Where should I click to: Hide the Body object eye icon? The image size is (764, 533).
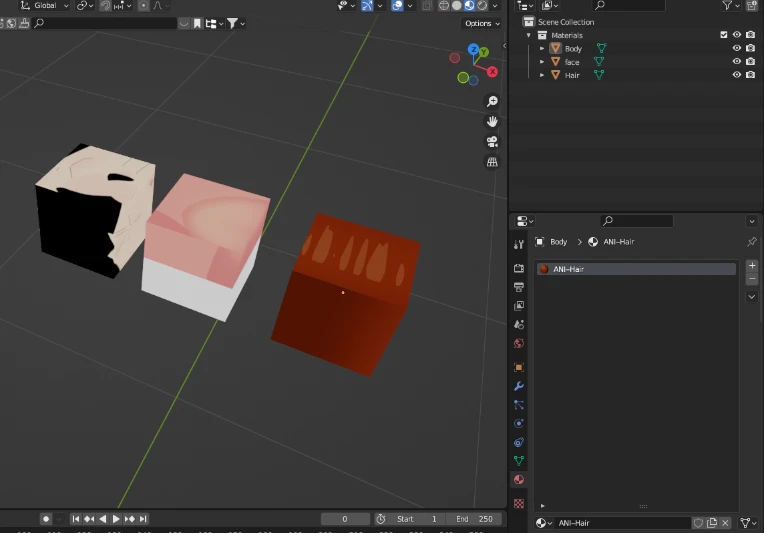[737, 48]
